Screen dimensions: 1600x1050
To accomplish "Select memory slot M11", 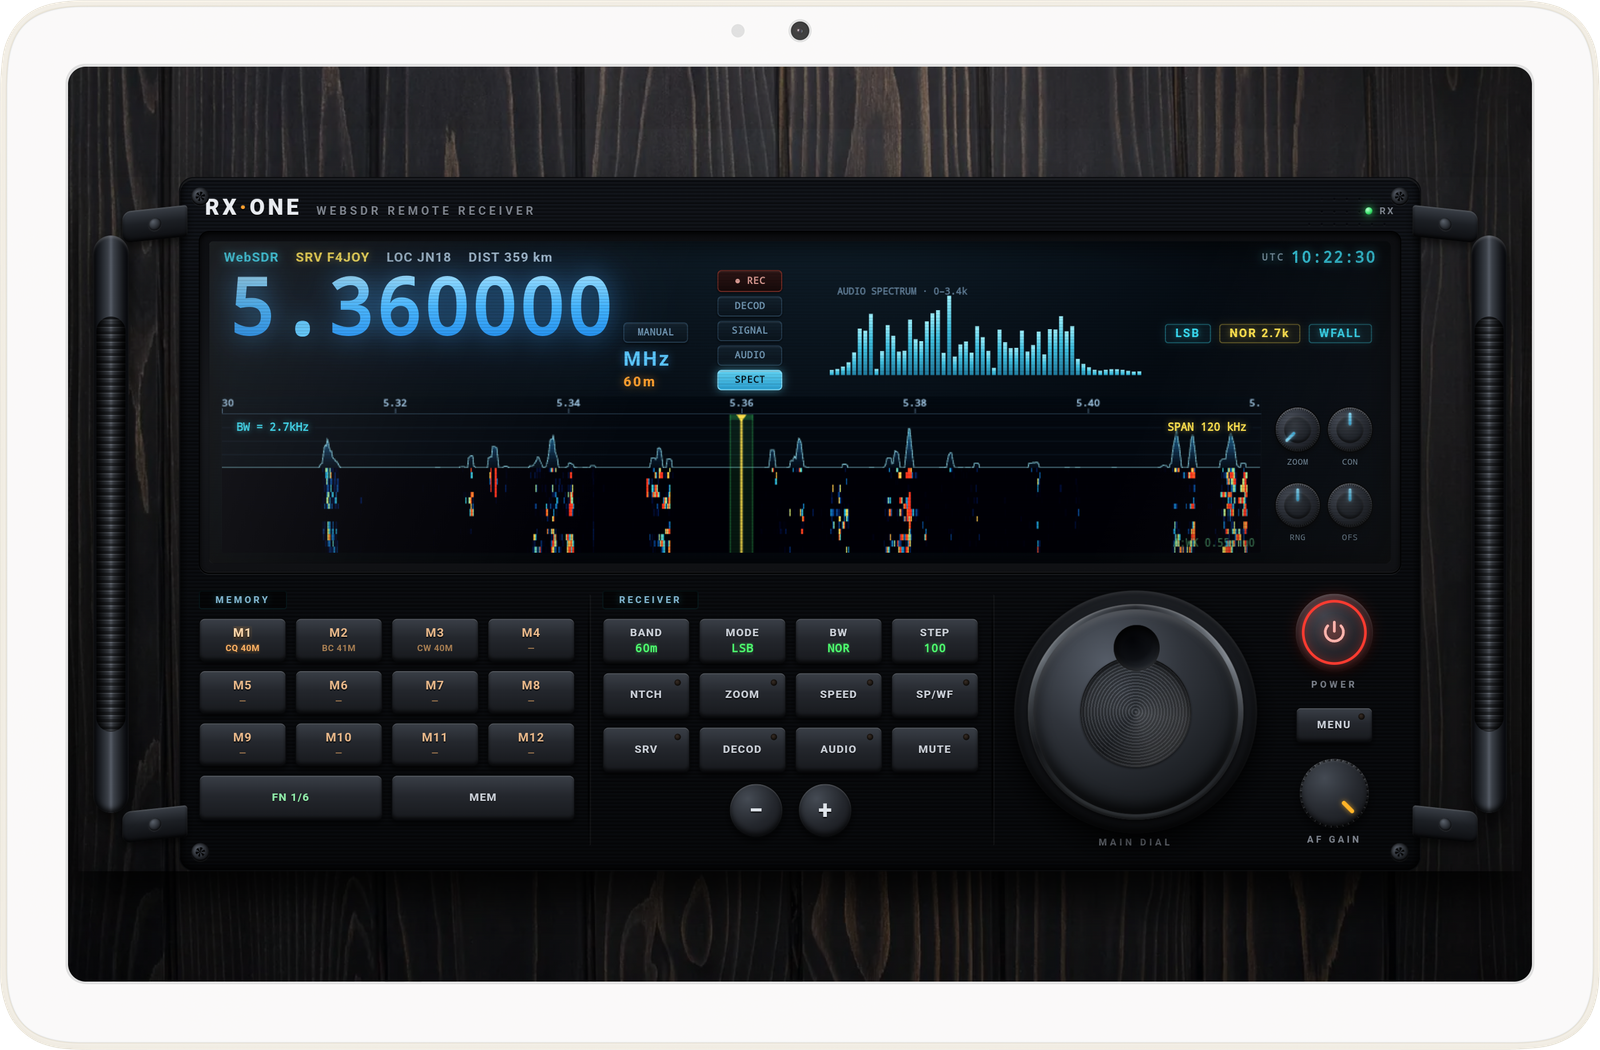I will click(434, 744).
